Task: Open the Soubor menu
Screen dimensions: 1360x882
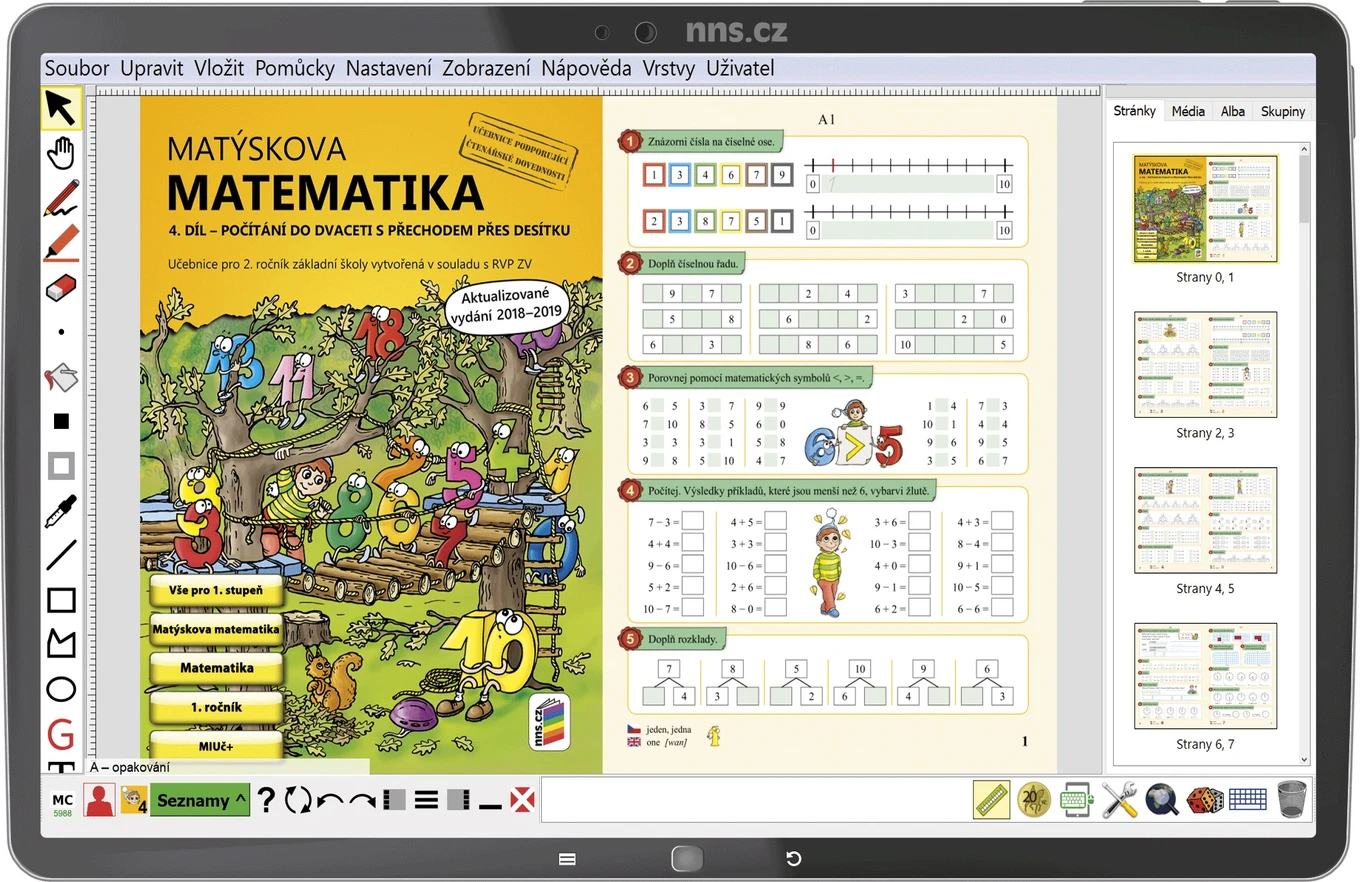Action: pyautogui.click(x=77, y=68)
